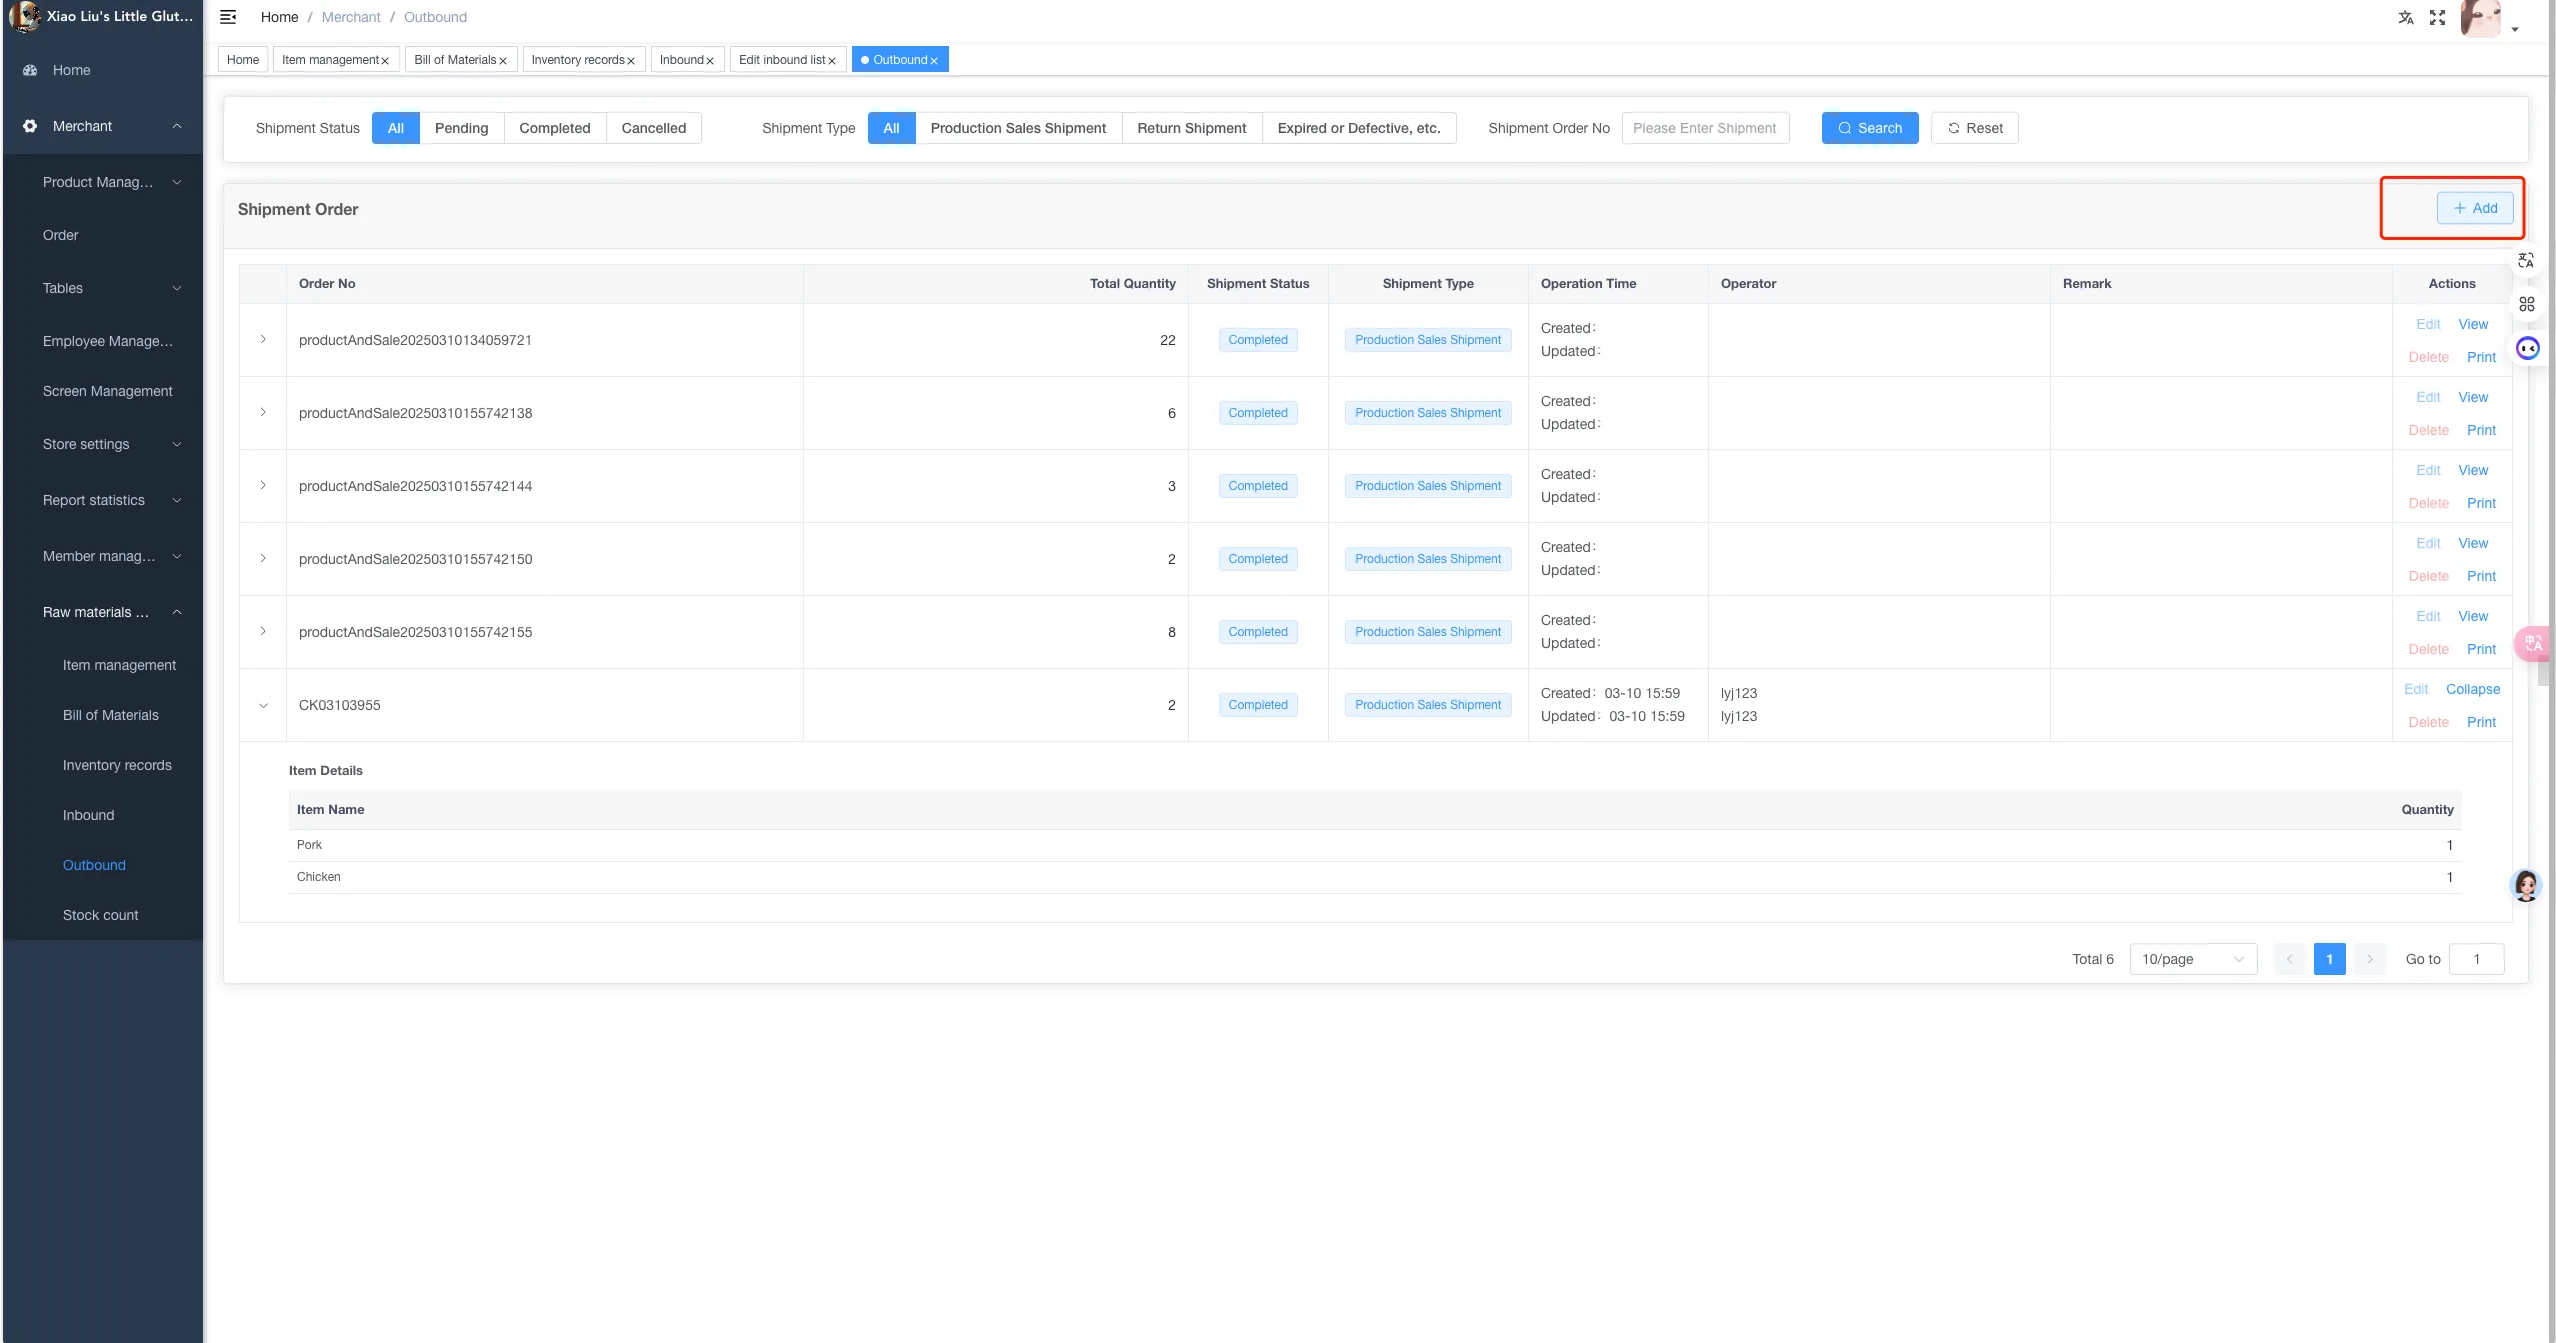Close the Outbound tab
This screenshot has width=2556, height=1343.
pyautogui.click(x=934, y=61)
